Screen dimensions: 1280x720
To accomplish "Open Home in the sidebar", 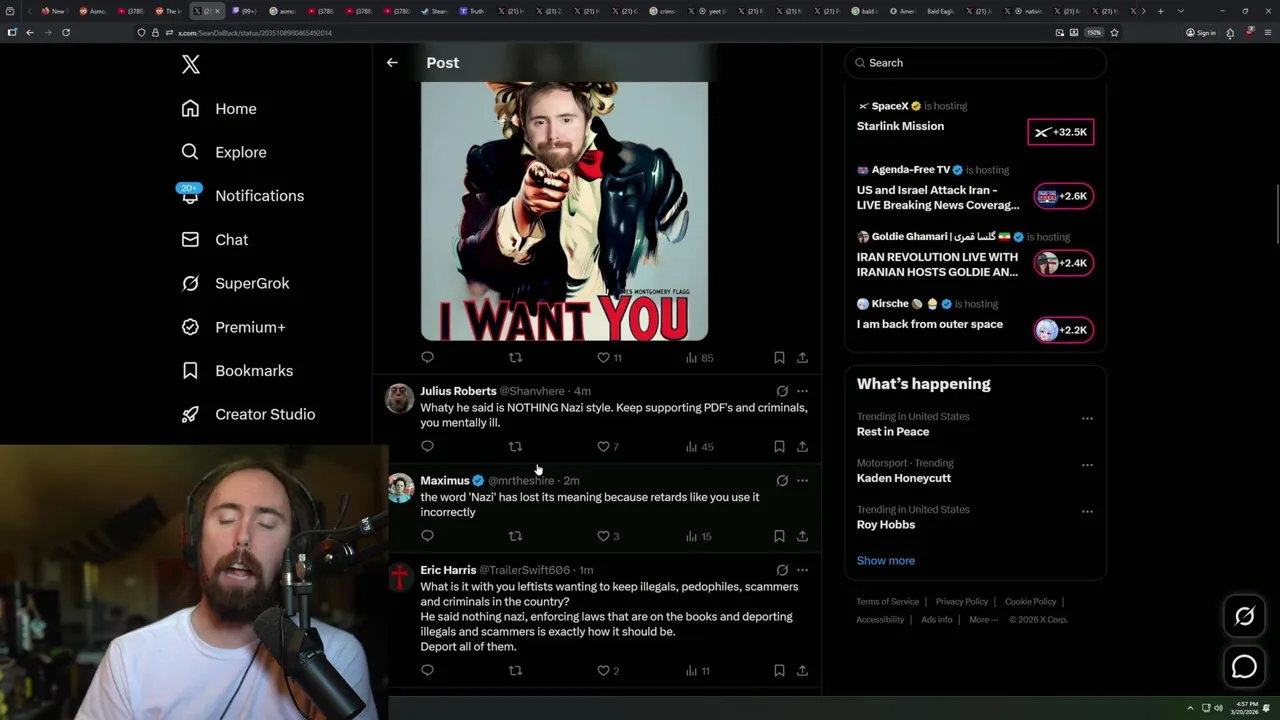I will 219,109.
